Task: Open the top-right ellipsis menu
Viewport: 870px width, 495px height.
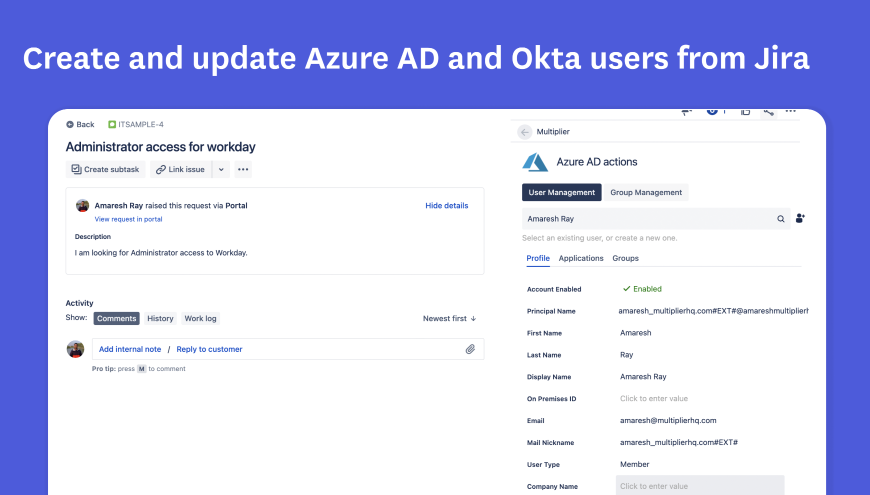Action: coord(791,112)
